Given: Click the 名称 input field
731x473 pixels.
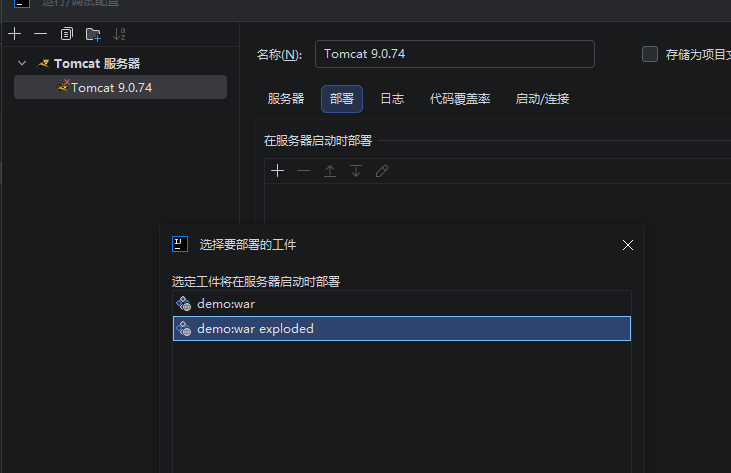Looking at the screenshot, I should [455, 54].
